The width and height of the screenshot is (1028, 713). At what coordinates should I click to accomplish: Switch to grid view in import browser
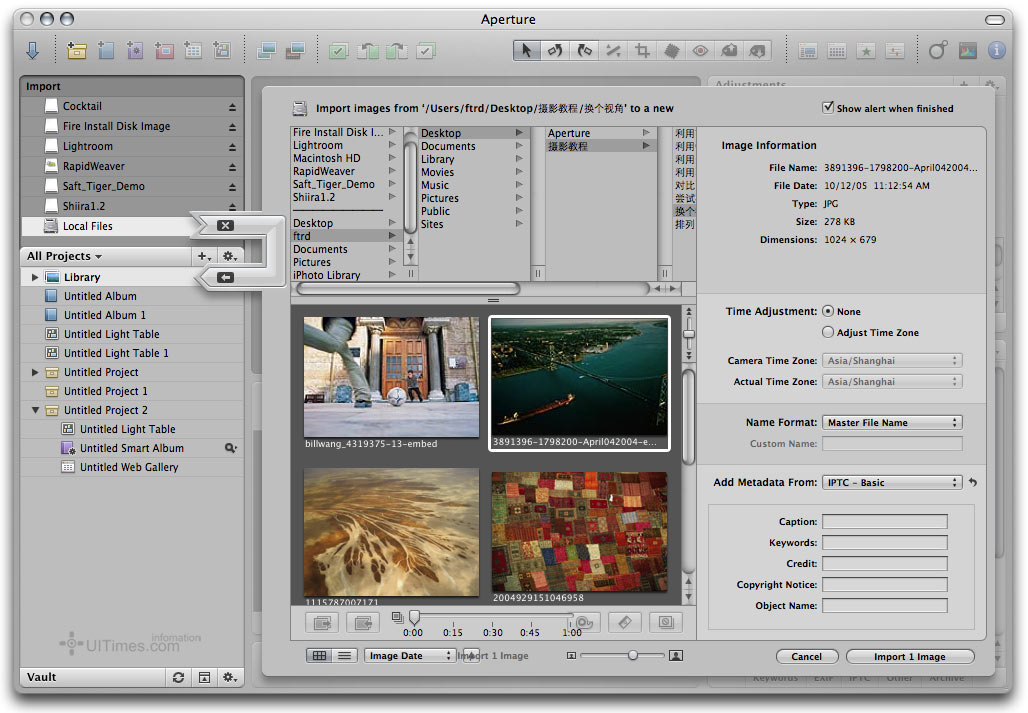click(319, 655)
